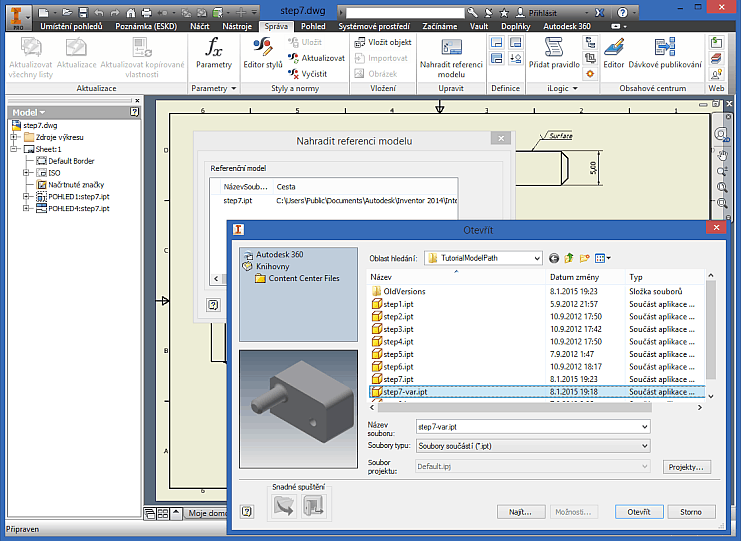Open Oblast hledání TutorialModelPath dropdown
This screenshot has height=541, width=741.
[x=537, y=258]
